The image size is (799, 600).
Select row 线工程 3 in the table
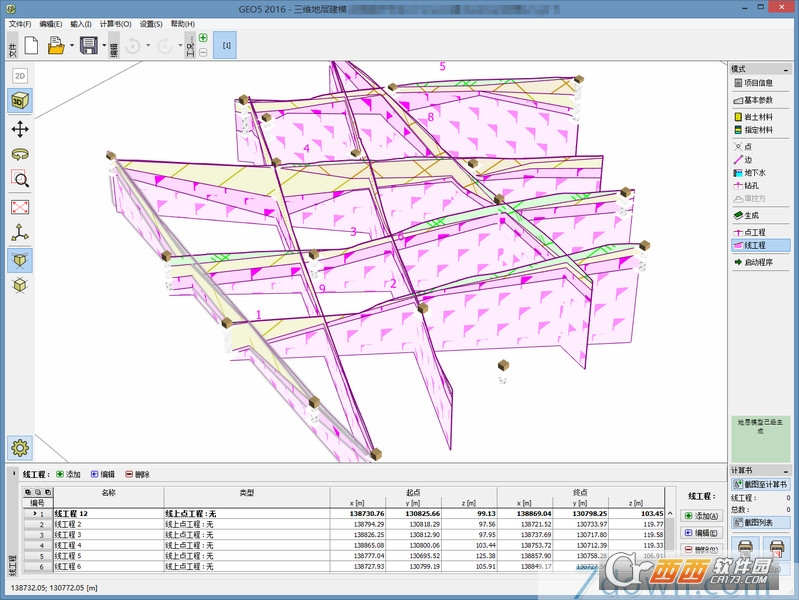(344, 535)
